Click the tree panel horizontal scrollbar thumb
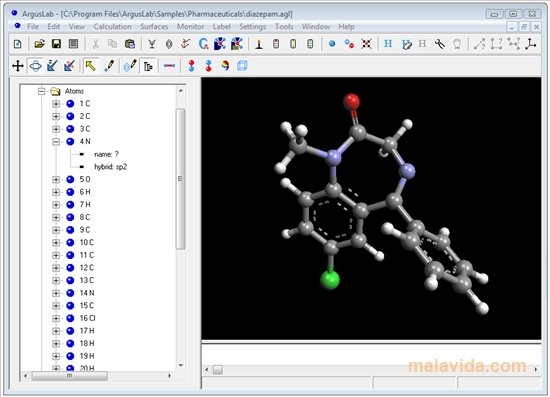This screenshot has height=397, width=550. pos(69,376)
